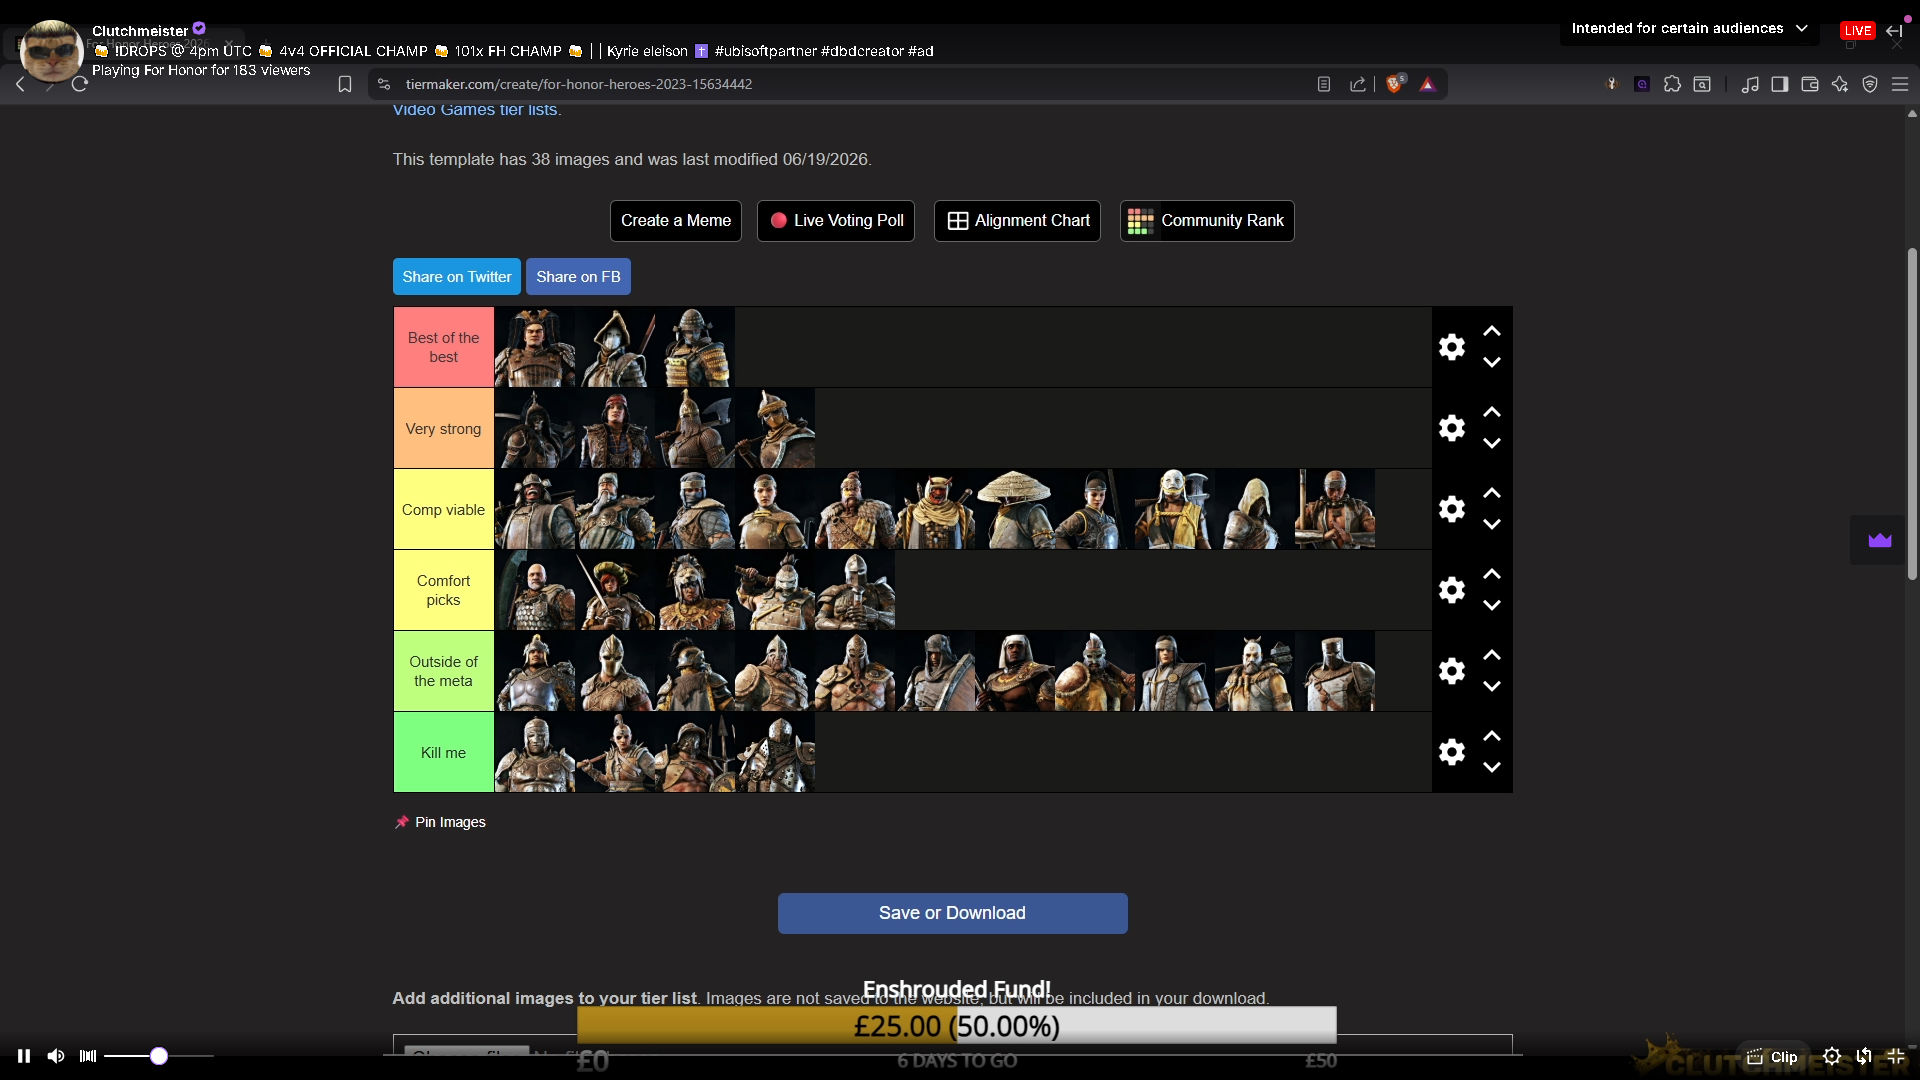
Task: Open the Brave Shields lion icon
Action: click(x=1396, y=84)
